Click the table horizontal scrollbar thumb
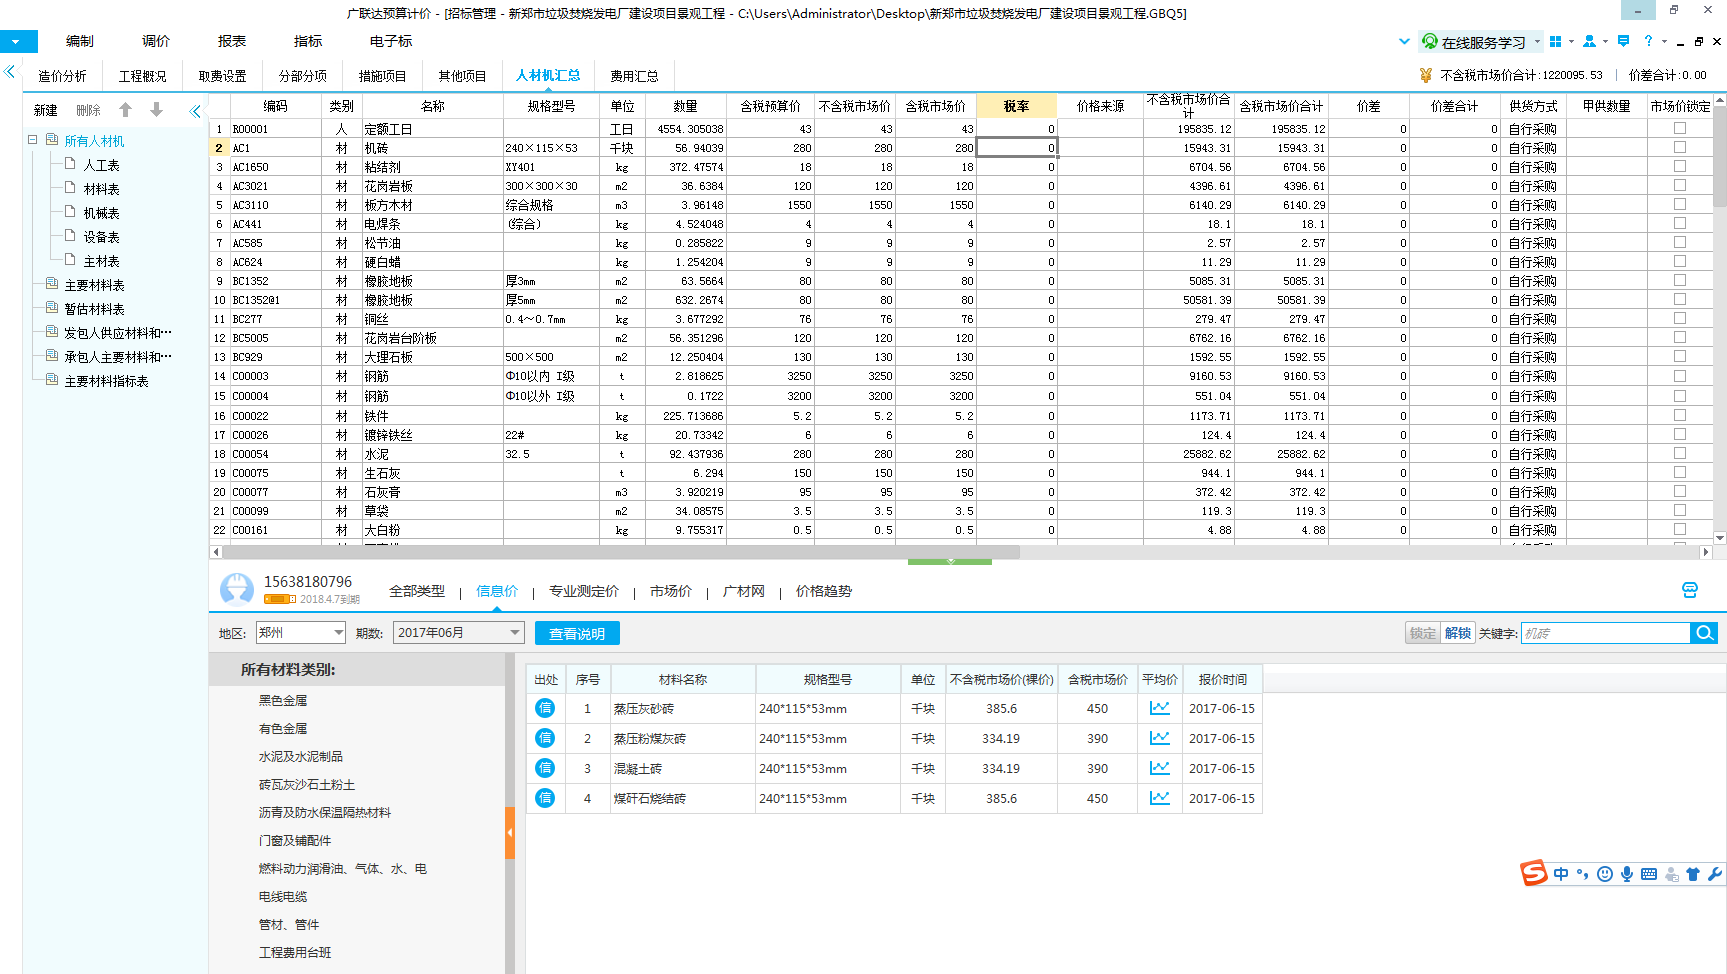Image resolution: width=1727 pixels, height=974 pixels. pos(620,551)
